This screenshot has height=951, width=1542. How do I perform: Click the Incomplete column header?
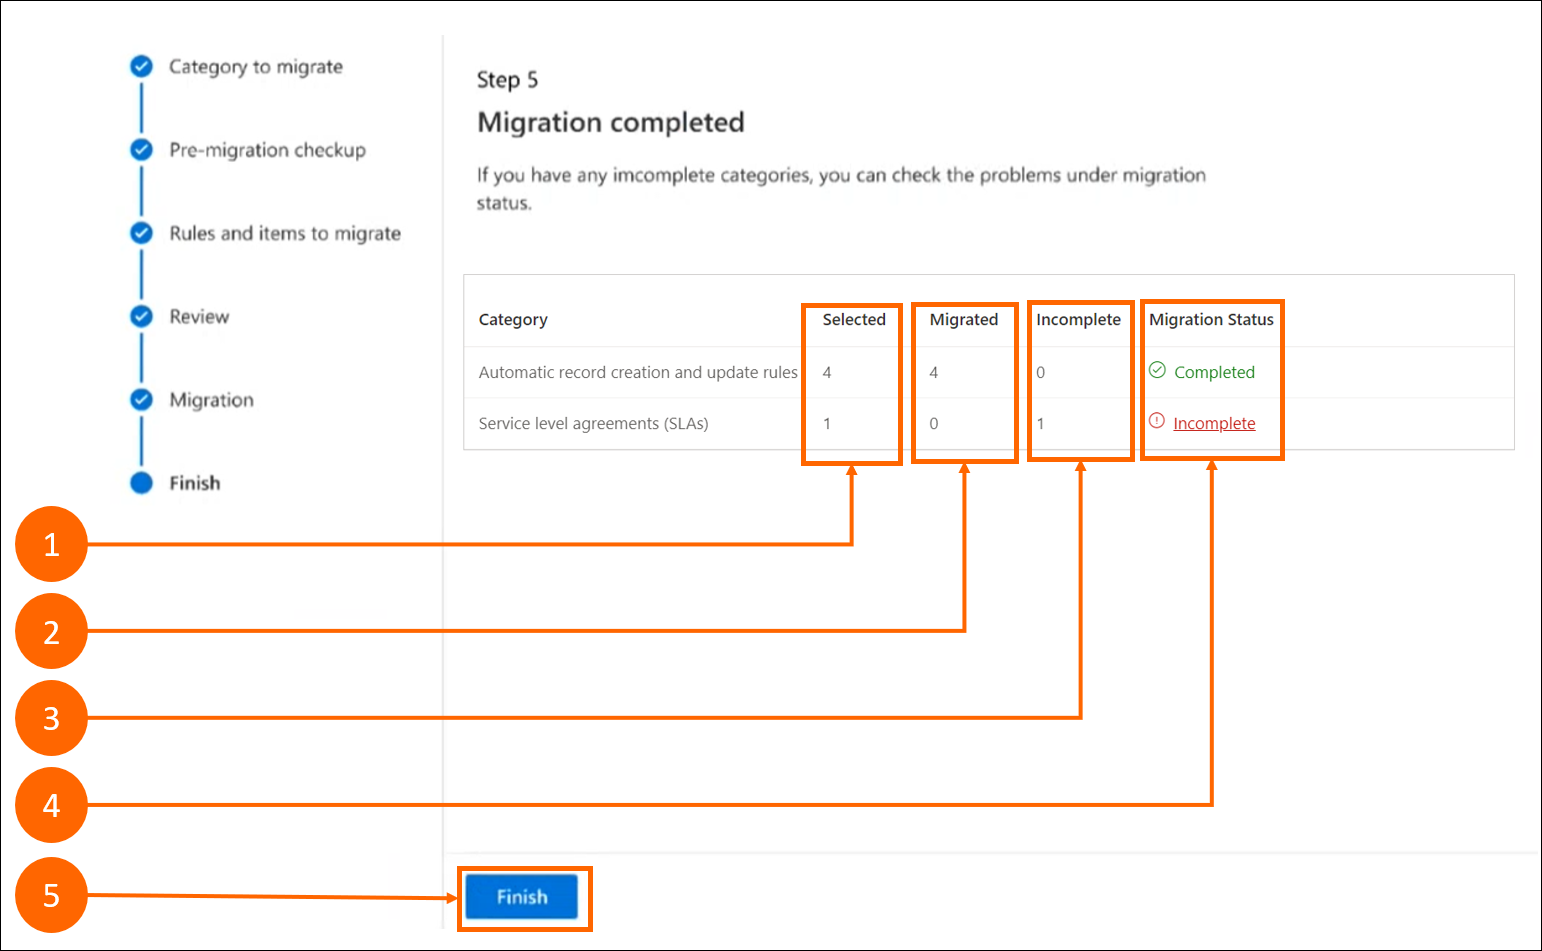(x=1078, y=320)
